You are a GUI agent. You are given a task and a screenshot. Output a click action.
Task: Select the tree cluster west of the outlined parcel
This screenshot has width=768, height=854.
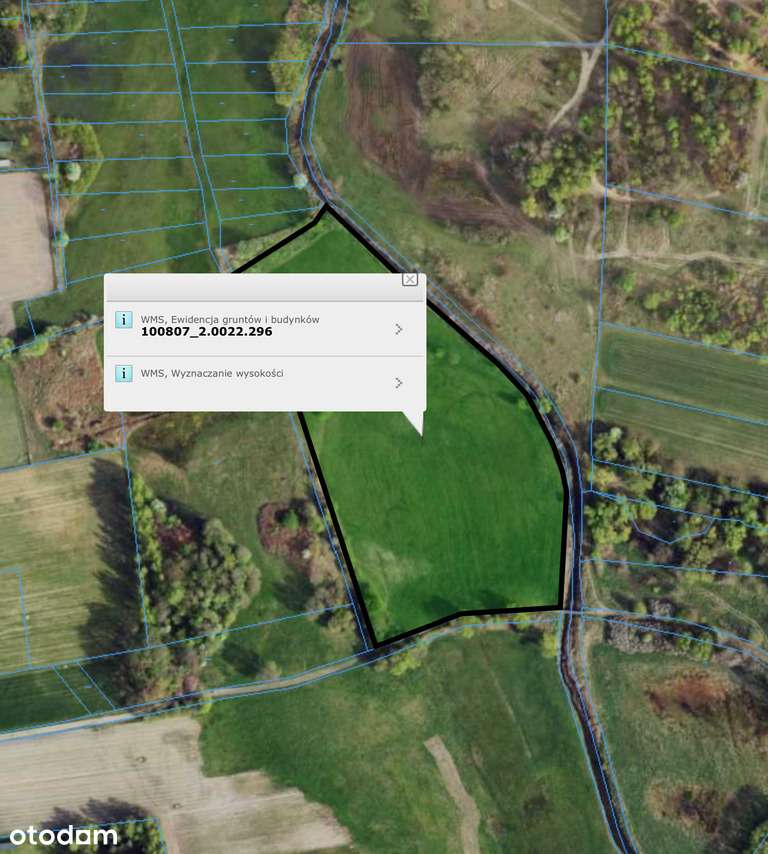point(202,577)
